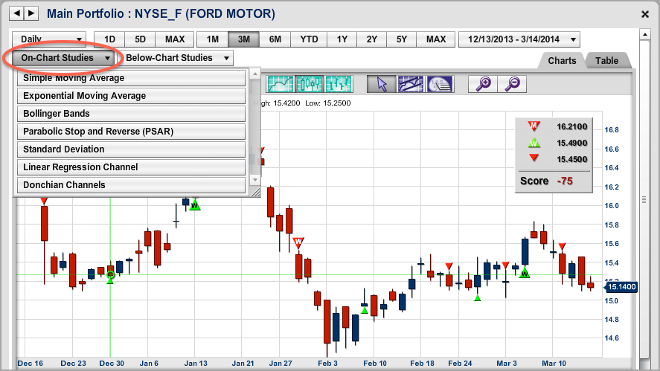Click red triangle above Mar 3 candle

click(506, 265)
